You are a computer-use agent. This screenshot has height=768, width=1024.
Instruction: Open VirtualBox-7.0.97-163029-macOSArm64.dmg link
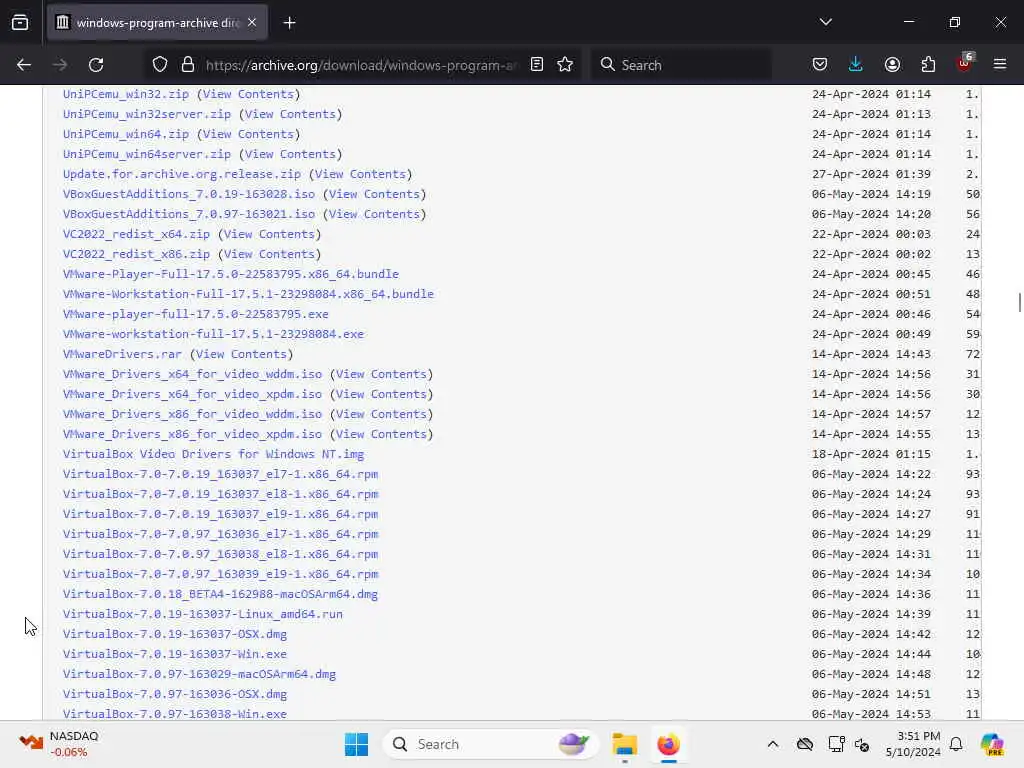click(199, 674)
